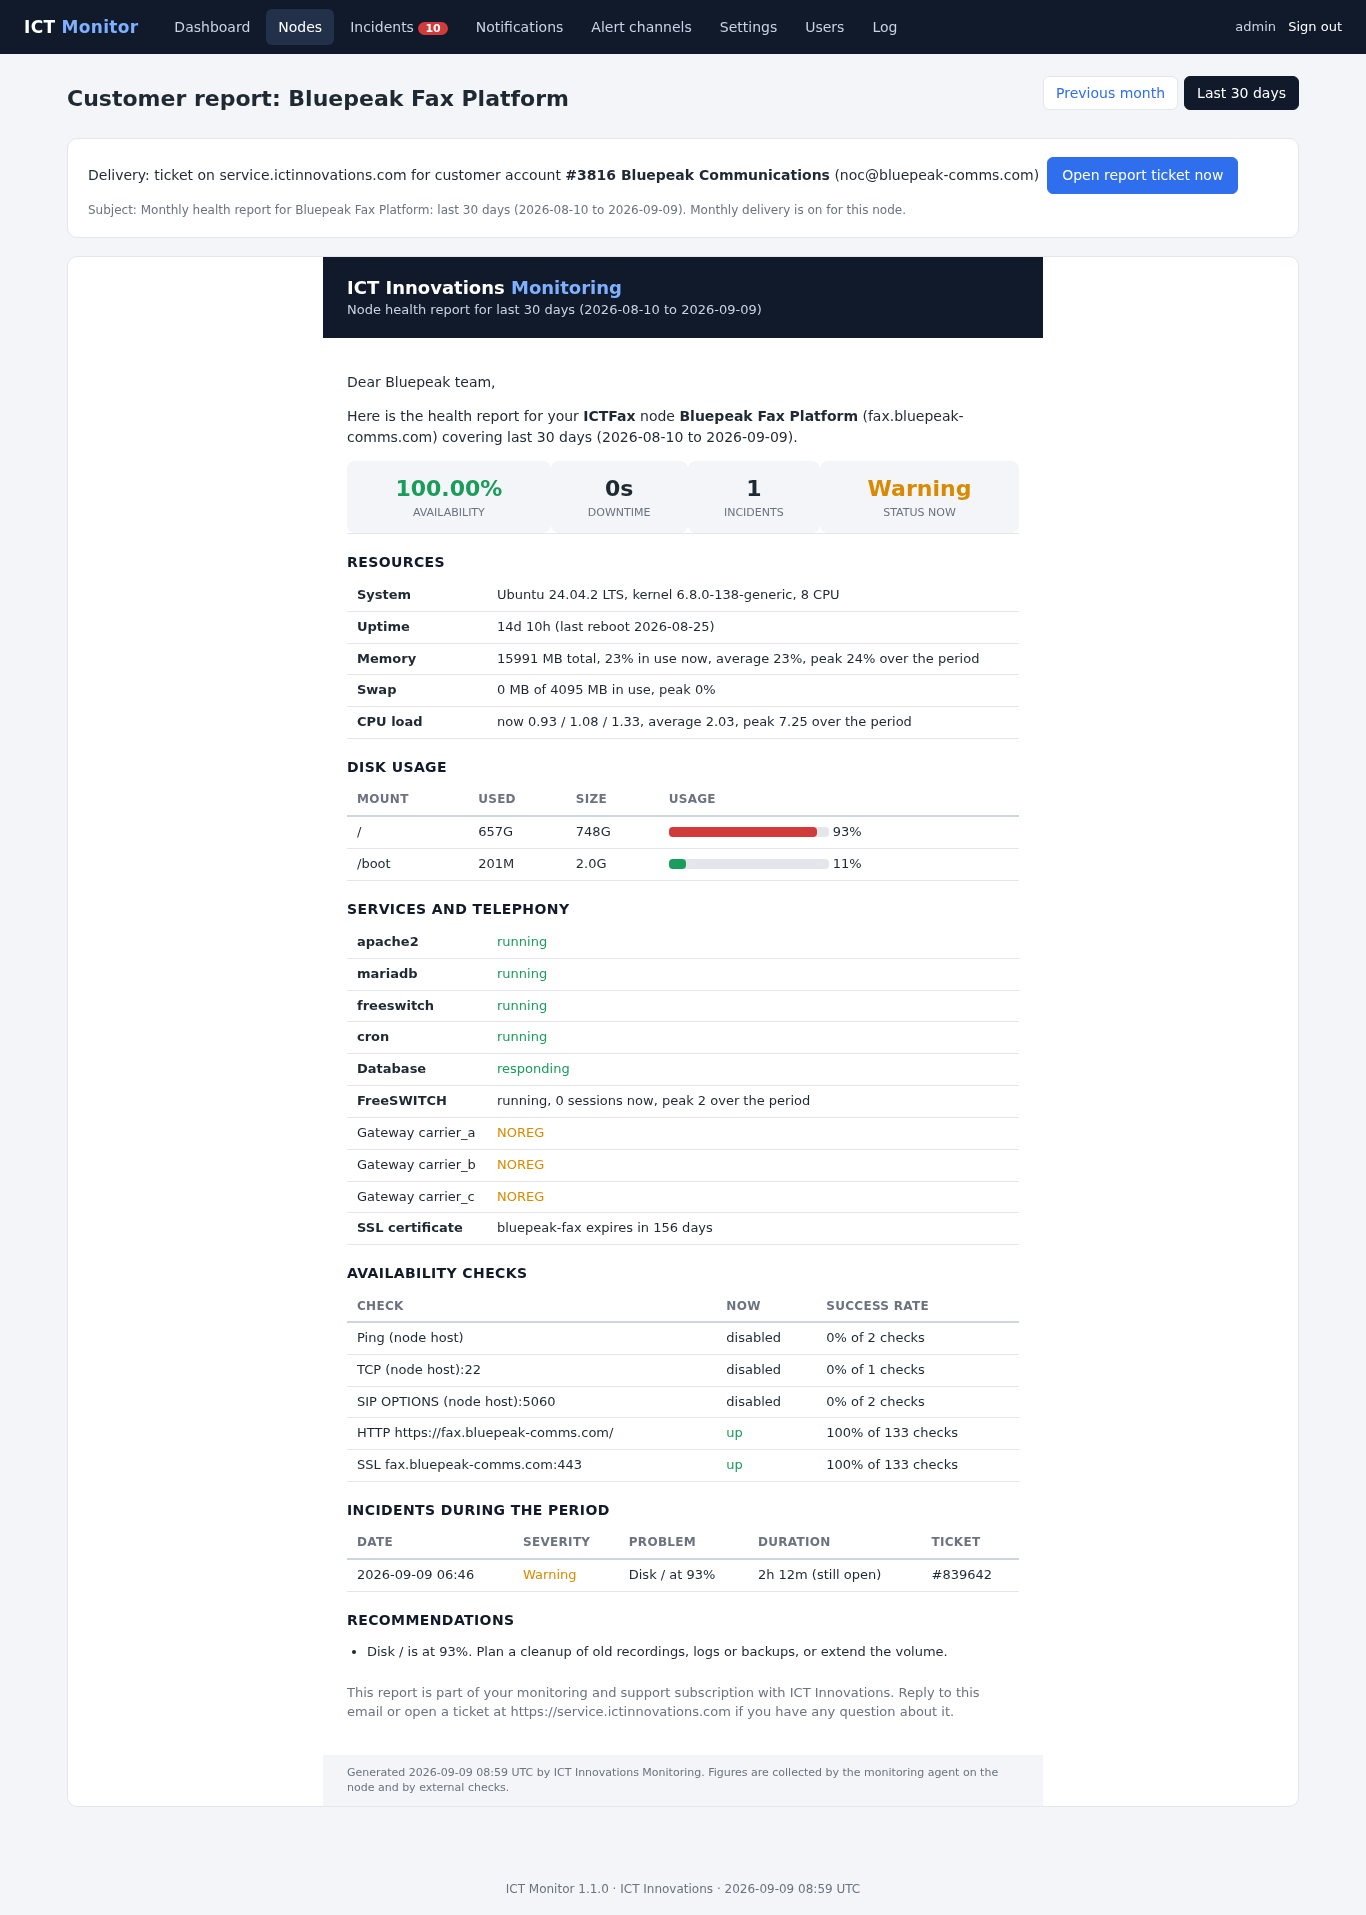Go to the Dashboard menu item
This screenshot has height=1915, width=1366.
(x=212, y=27)
